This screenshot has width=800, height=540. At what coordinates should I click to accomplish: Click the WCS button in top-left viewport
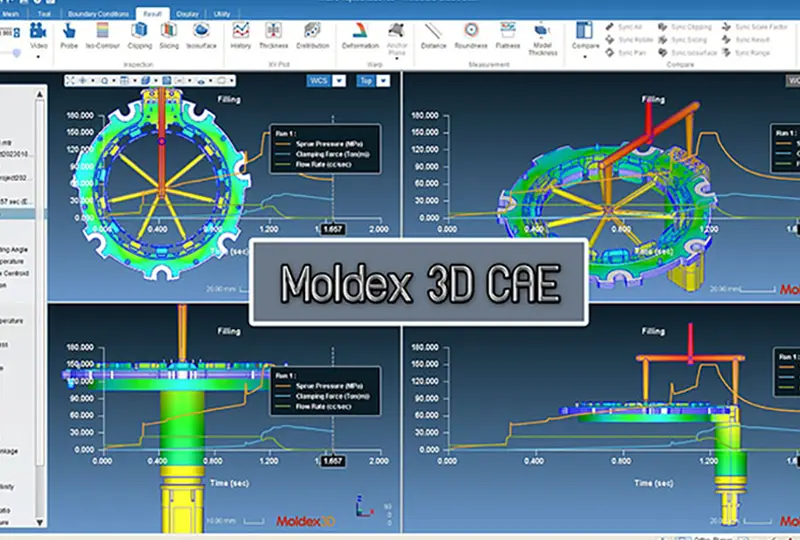click(x=319, y=81)
